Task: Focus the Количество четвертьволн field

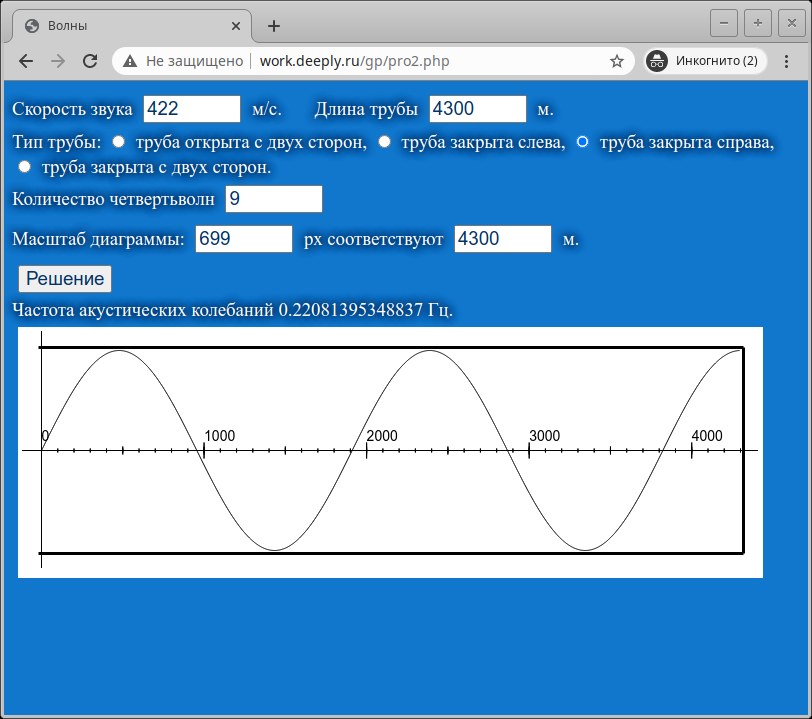Action: [274, 199]
